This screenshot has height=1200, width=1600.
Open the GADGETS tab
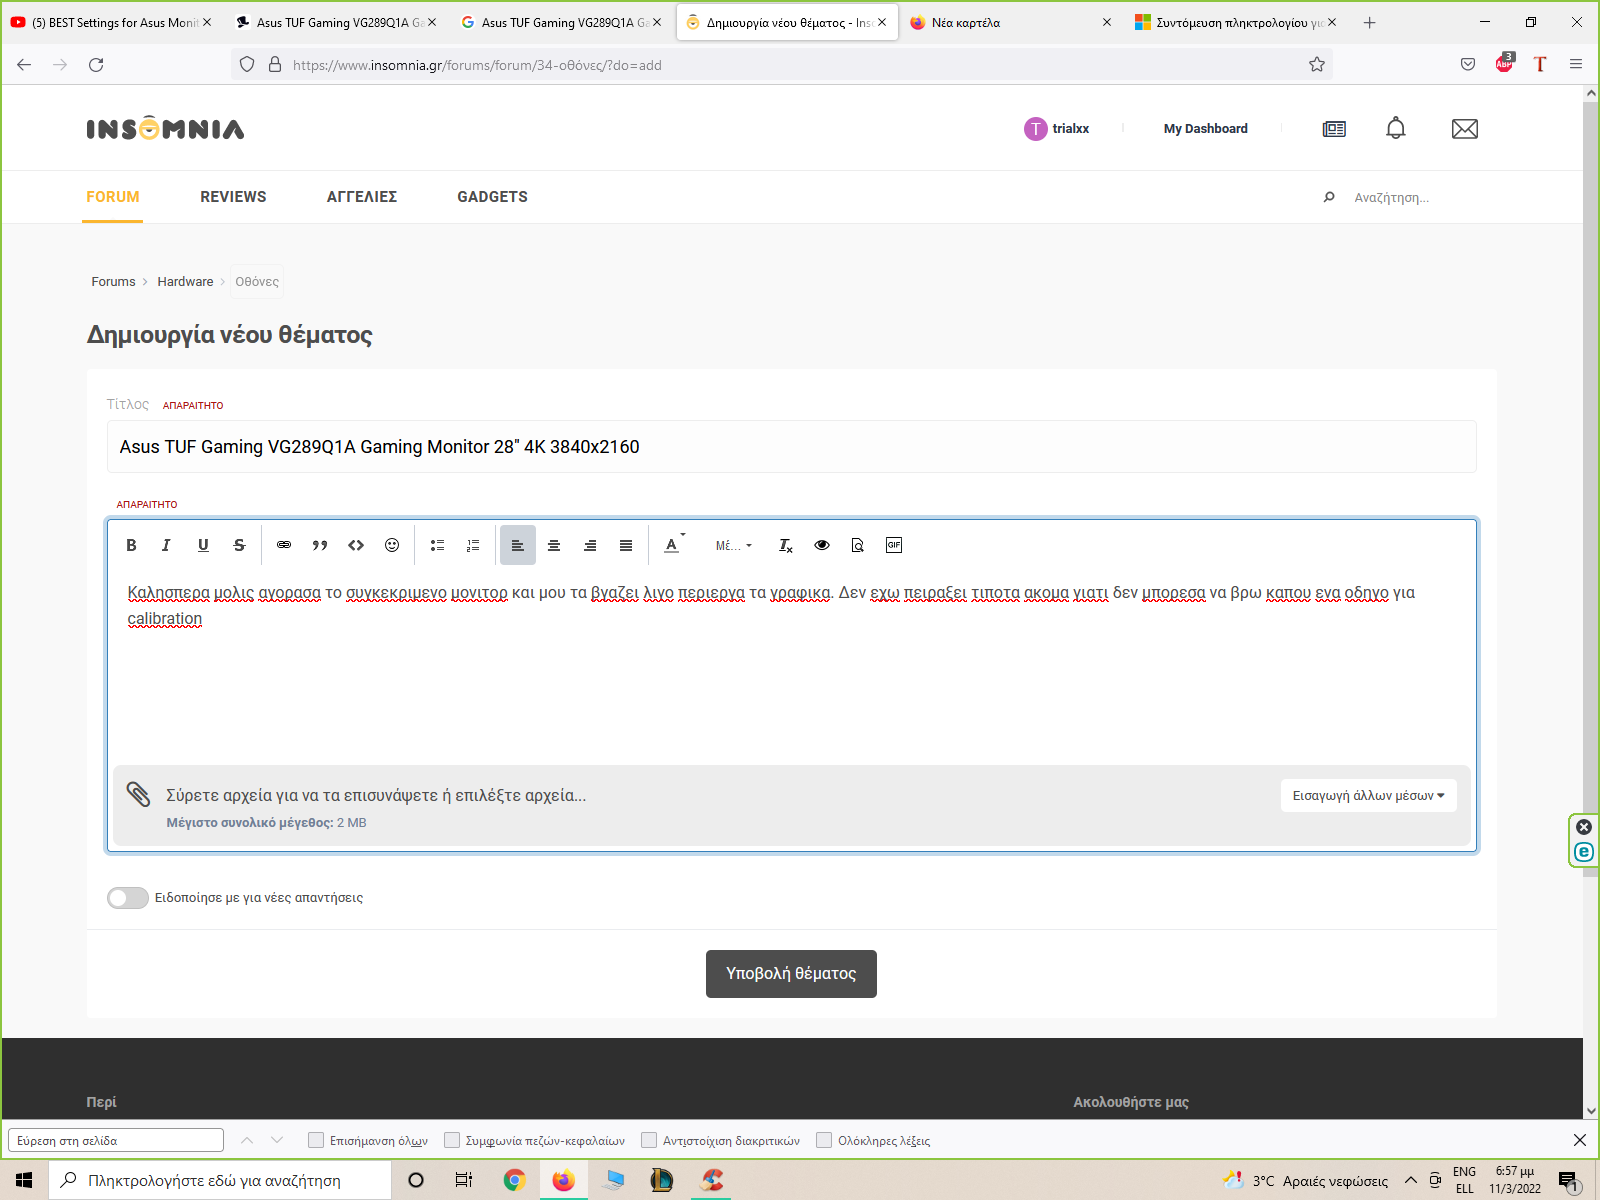[x=492, y=197]
